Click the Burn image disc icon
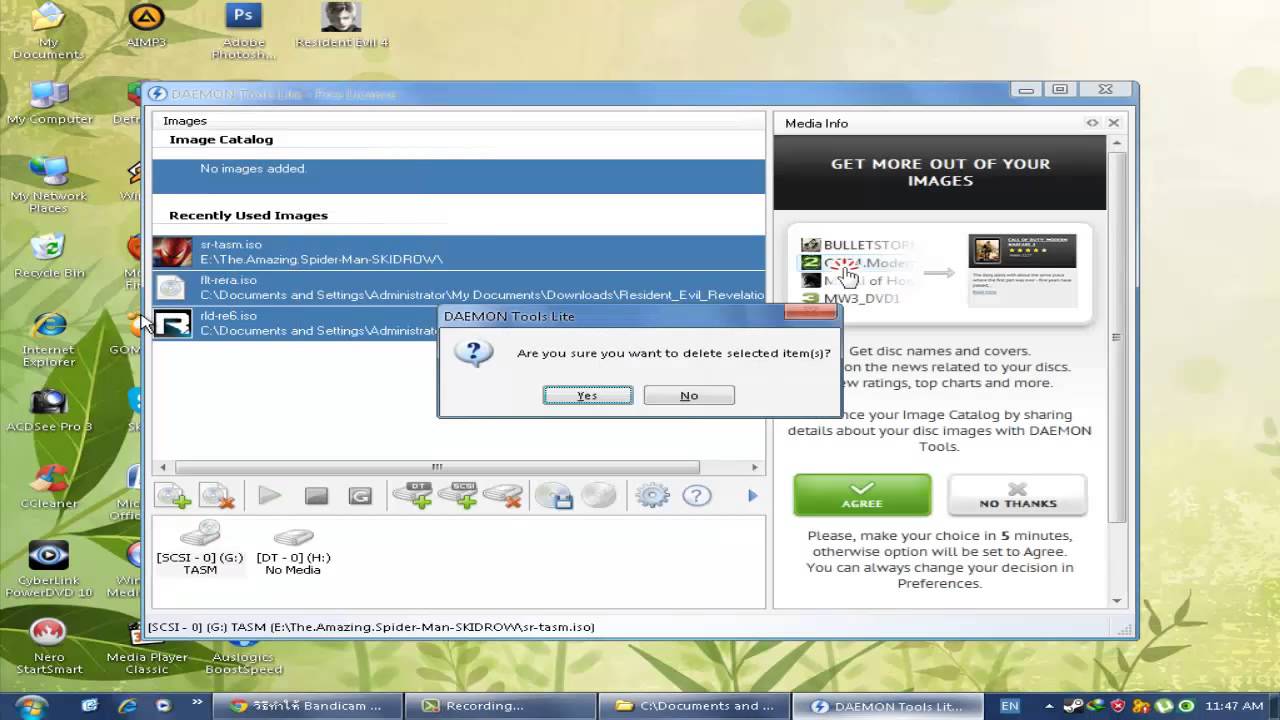Image resolution: width=1280 pixels, height=720 pixels. click(x=598, y=495)
